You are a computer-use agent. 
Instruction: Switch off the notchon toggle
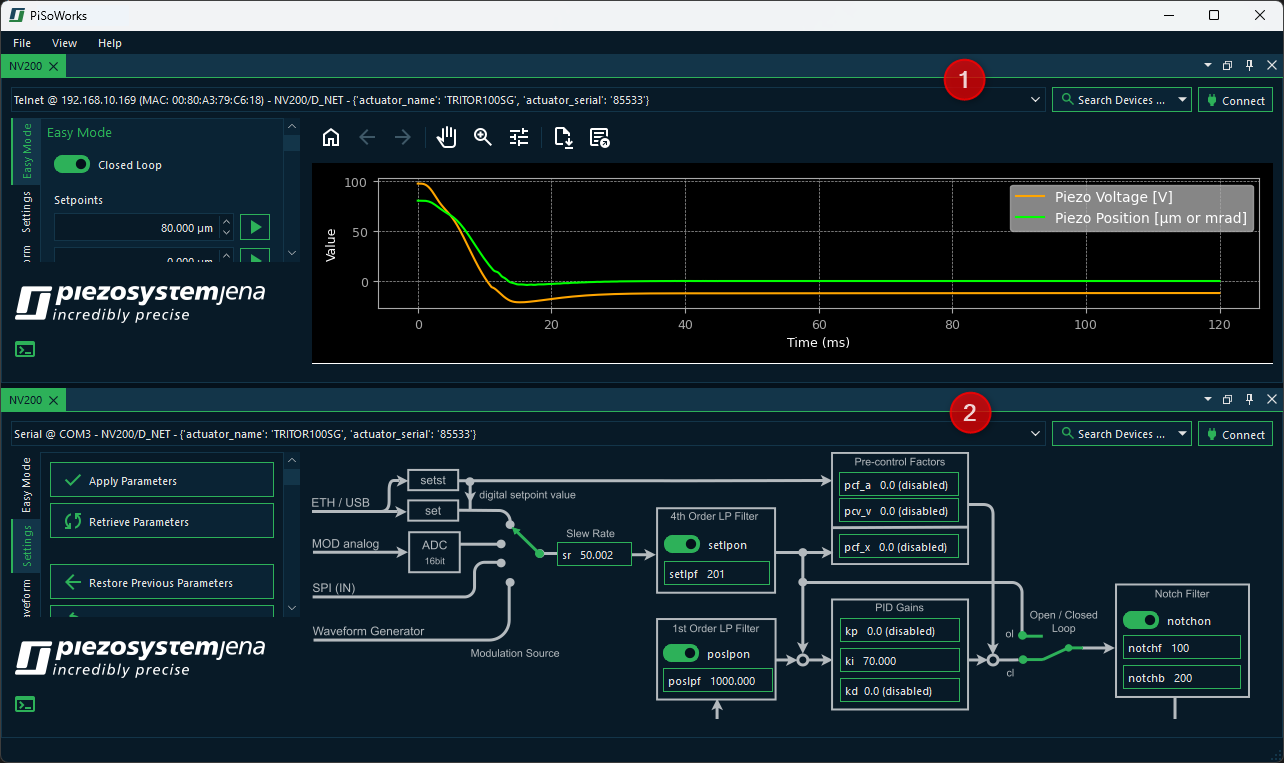tap(1141, 620)
